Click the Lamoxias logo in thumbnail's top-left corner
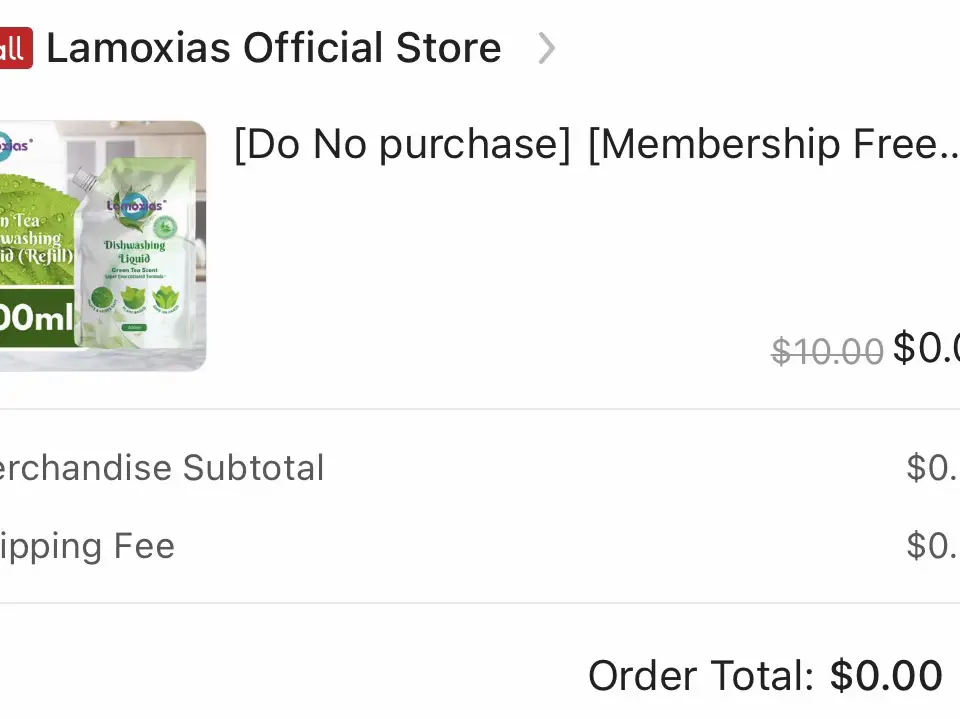The height and width of the screenshot is (719, 960). [12, 146]
